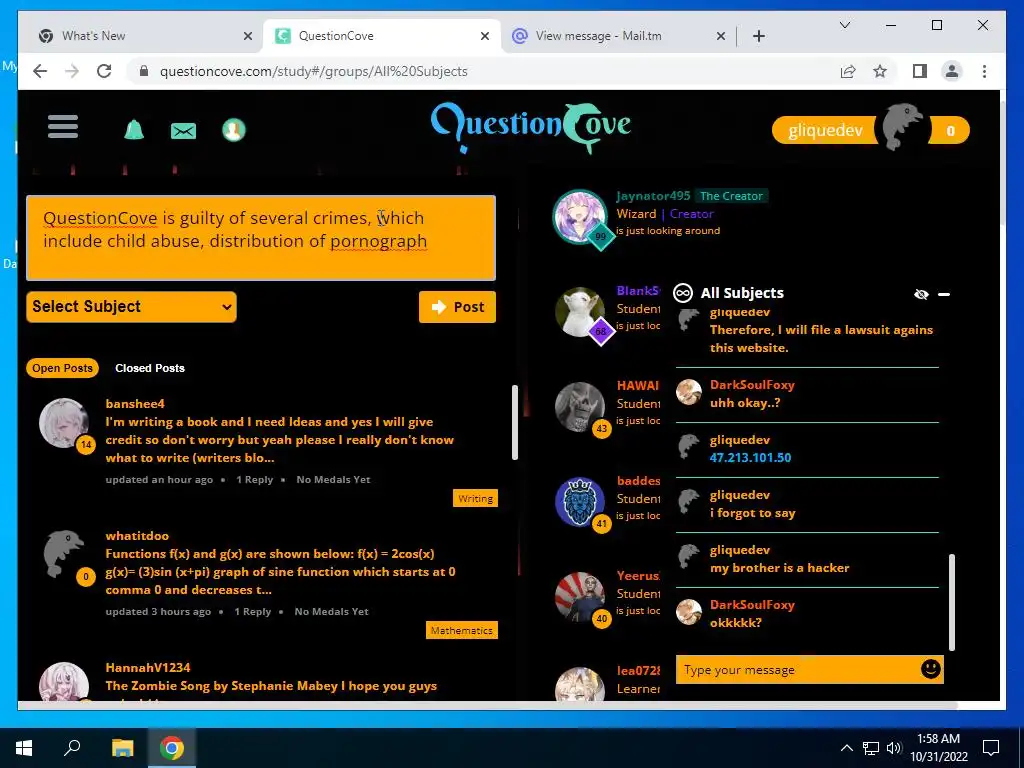Filter by the Writing subject tag

pos(475,498)
